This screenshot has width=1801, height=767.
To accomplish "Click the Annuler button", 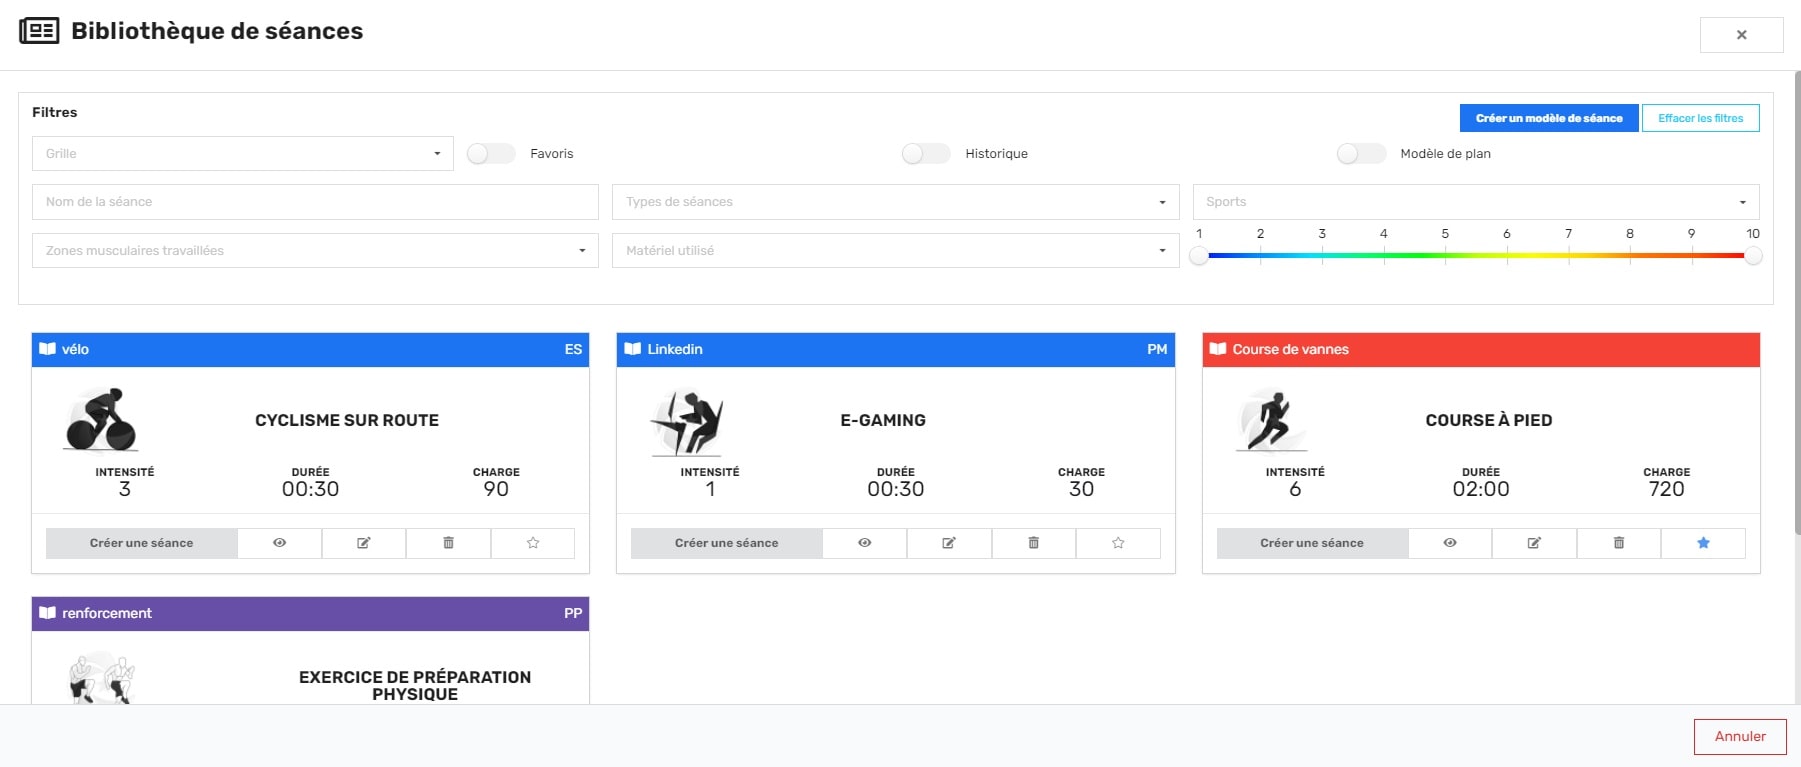I will 1740,737.
